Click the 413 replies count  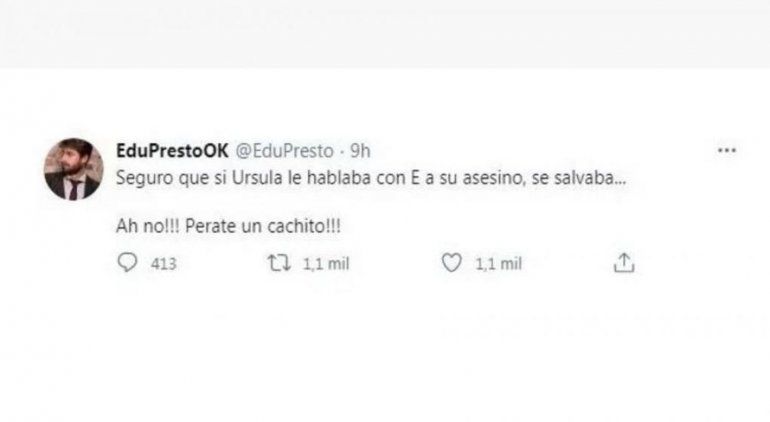(160, 263)
